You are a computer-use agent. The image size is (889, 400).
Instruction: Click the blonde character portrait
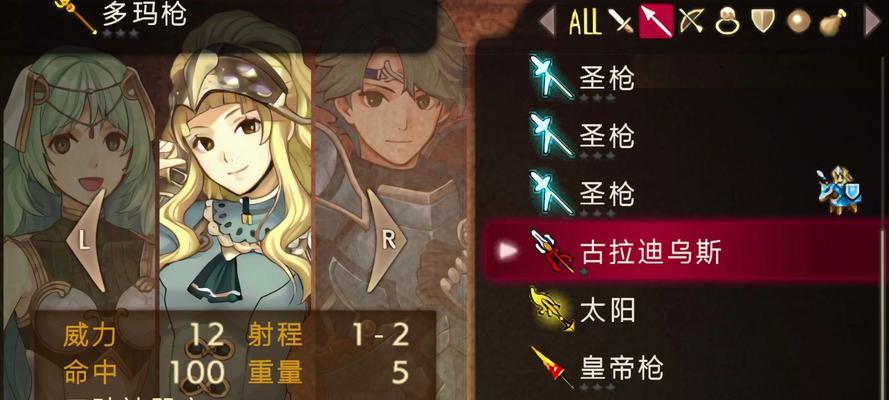235,187
